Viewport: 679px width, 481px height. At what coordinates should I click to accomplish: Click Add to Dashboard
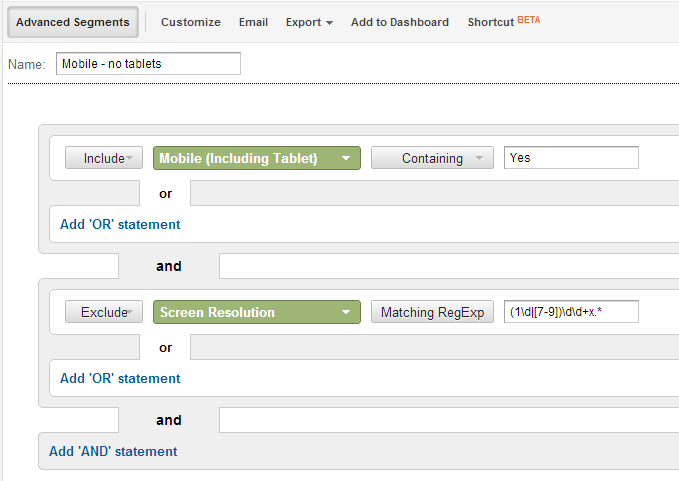click(399, 22)
